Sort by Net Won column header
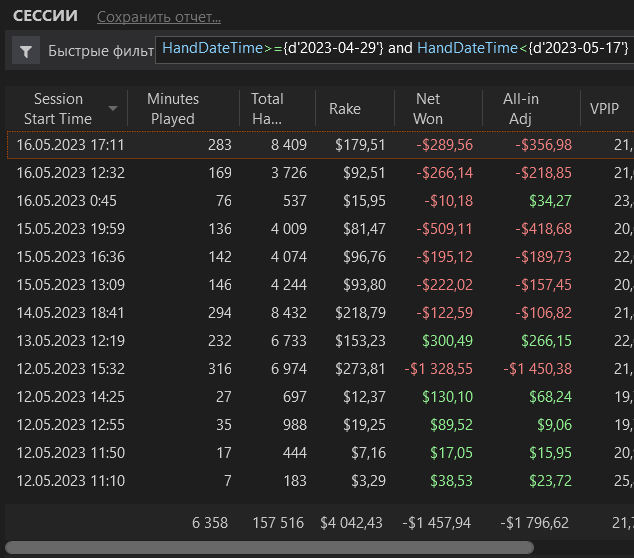 click(428, 108)
